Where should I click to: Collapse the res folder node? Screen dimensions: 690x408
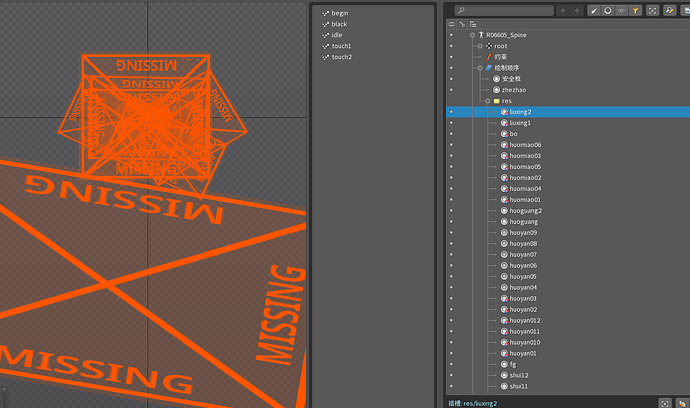488,101
